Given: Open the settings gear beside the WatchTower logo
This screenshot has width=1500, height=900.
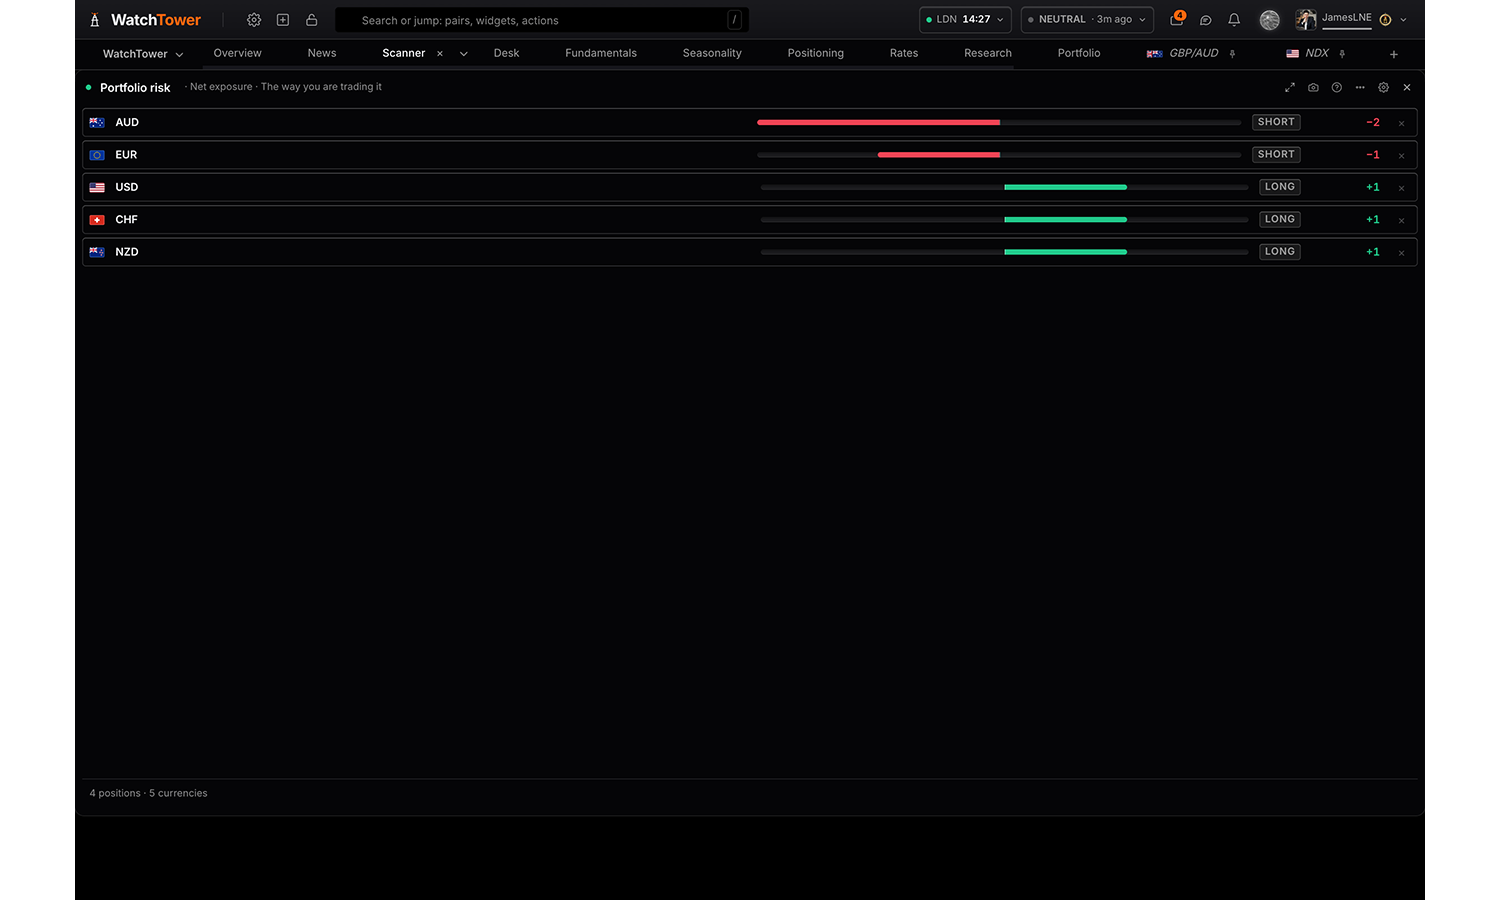Looking at the screenshot, I should (x=254, y=20).
